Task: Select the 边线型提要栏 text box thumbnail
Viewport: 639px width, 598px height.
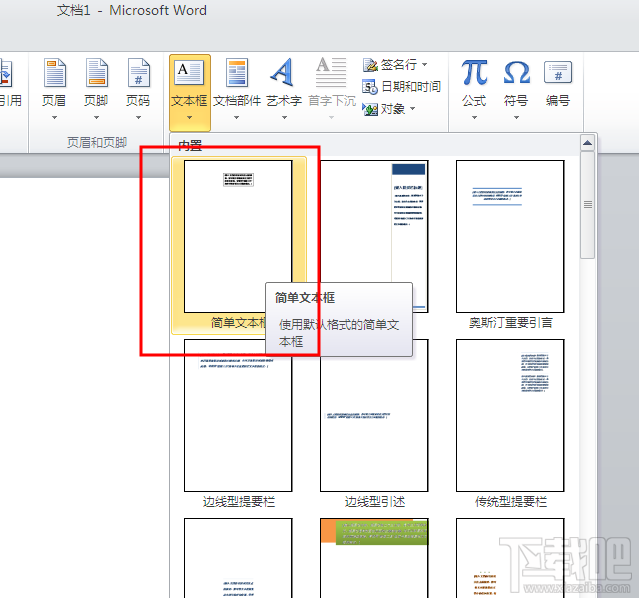Action: coord(238,415)
